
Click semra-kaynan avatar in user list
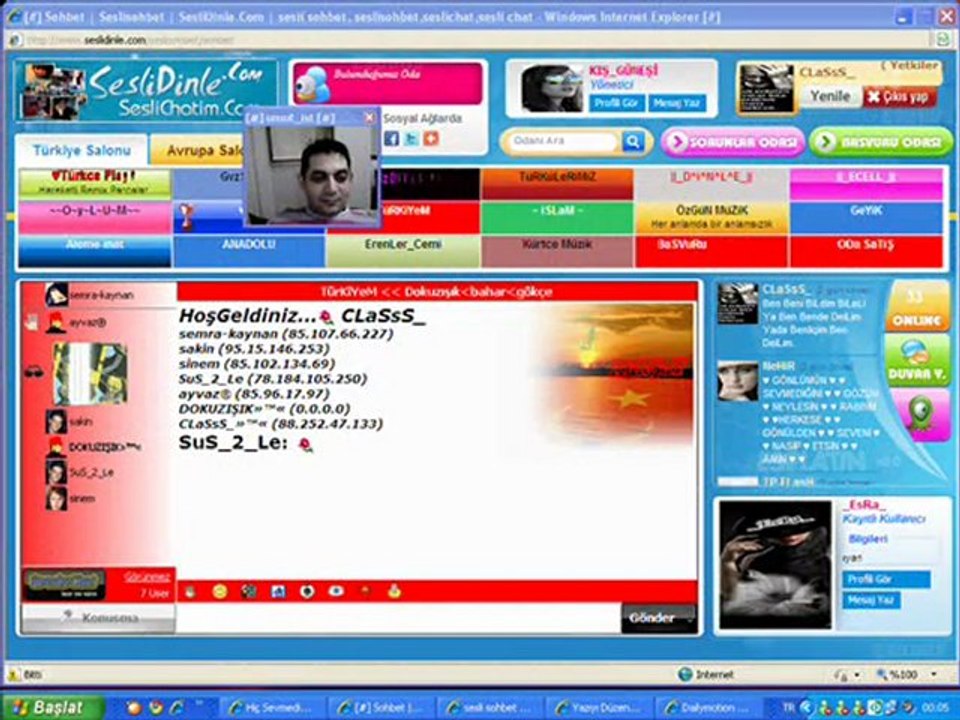56,294
